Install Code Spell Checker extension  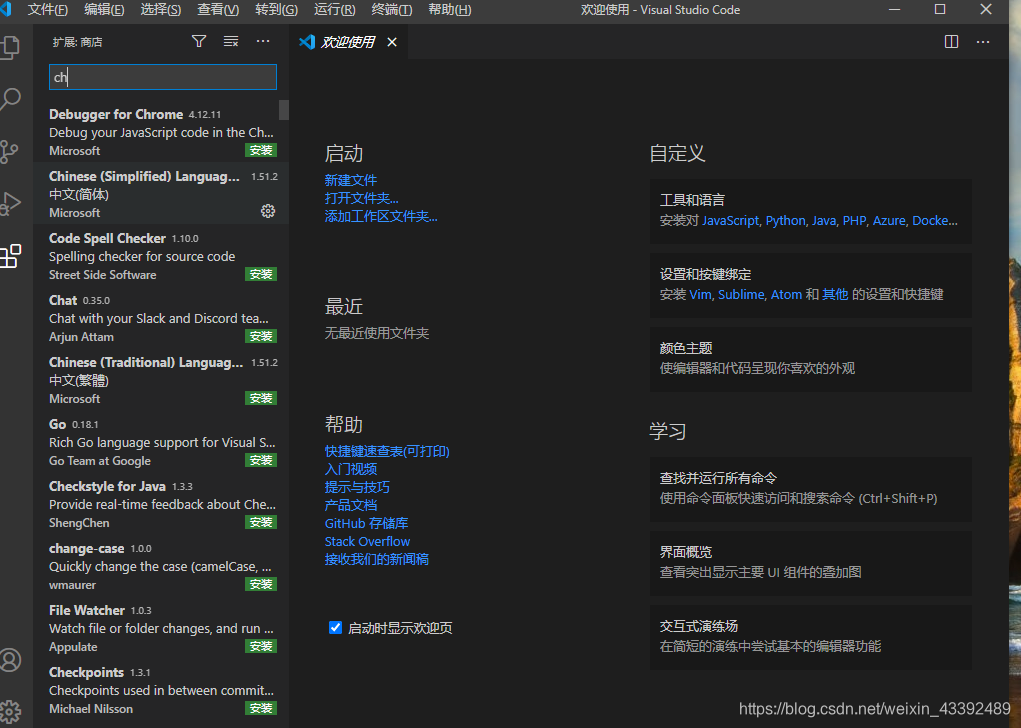tap(261, 274)
